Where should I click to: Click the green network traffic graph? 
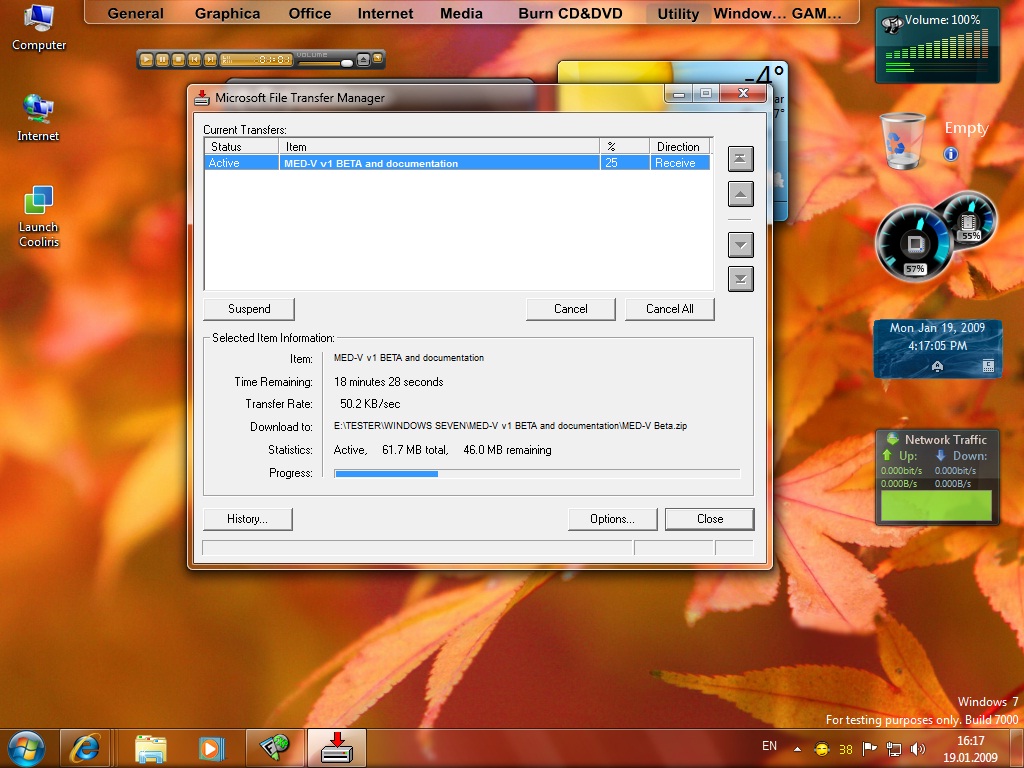[x=936, y=505]
